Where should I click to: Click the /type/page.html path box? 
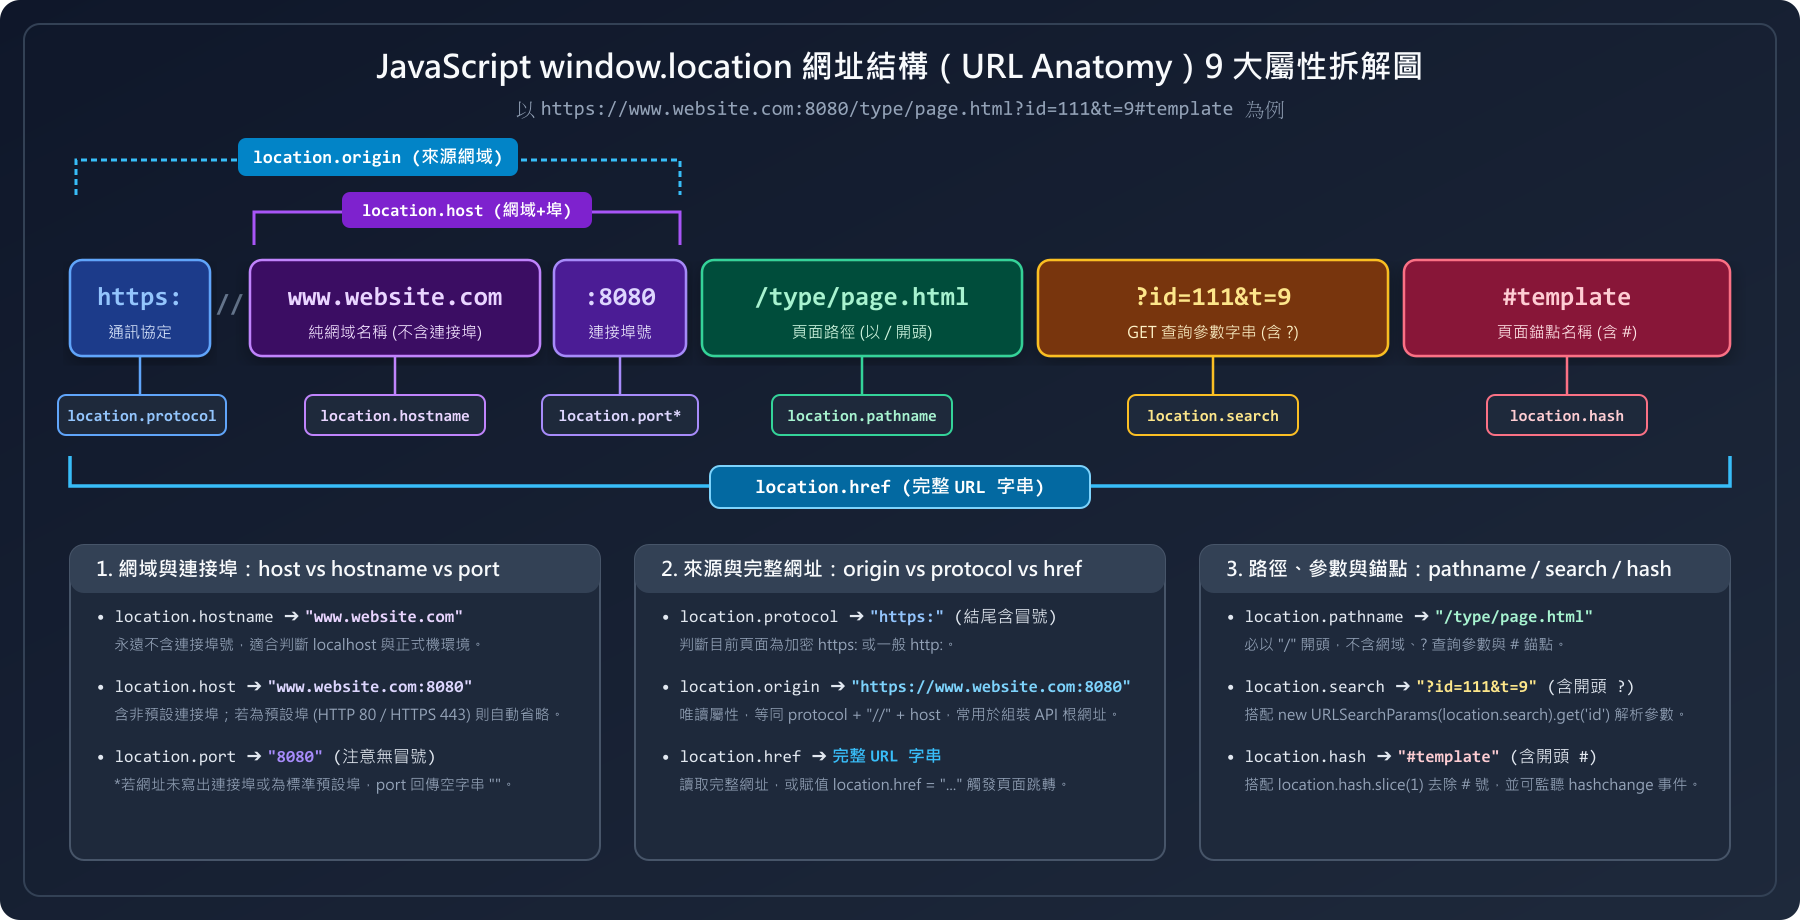[862, 308]
